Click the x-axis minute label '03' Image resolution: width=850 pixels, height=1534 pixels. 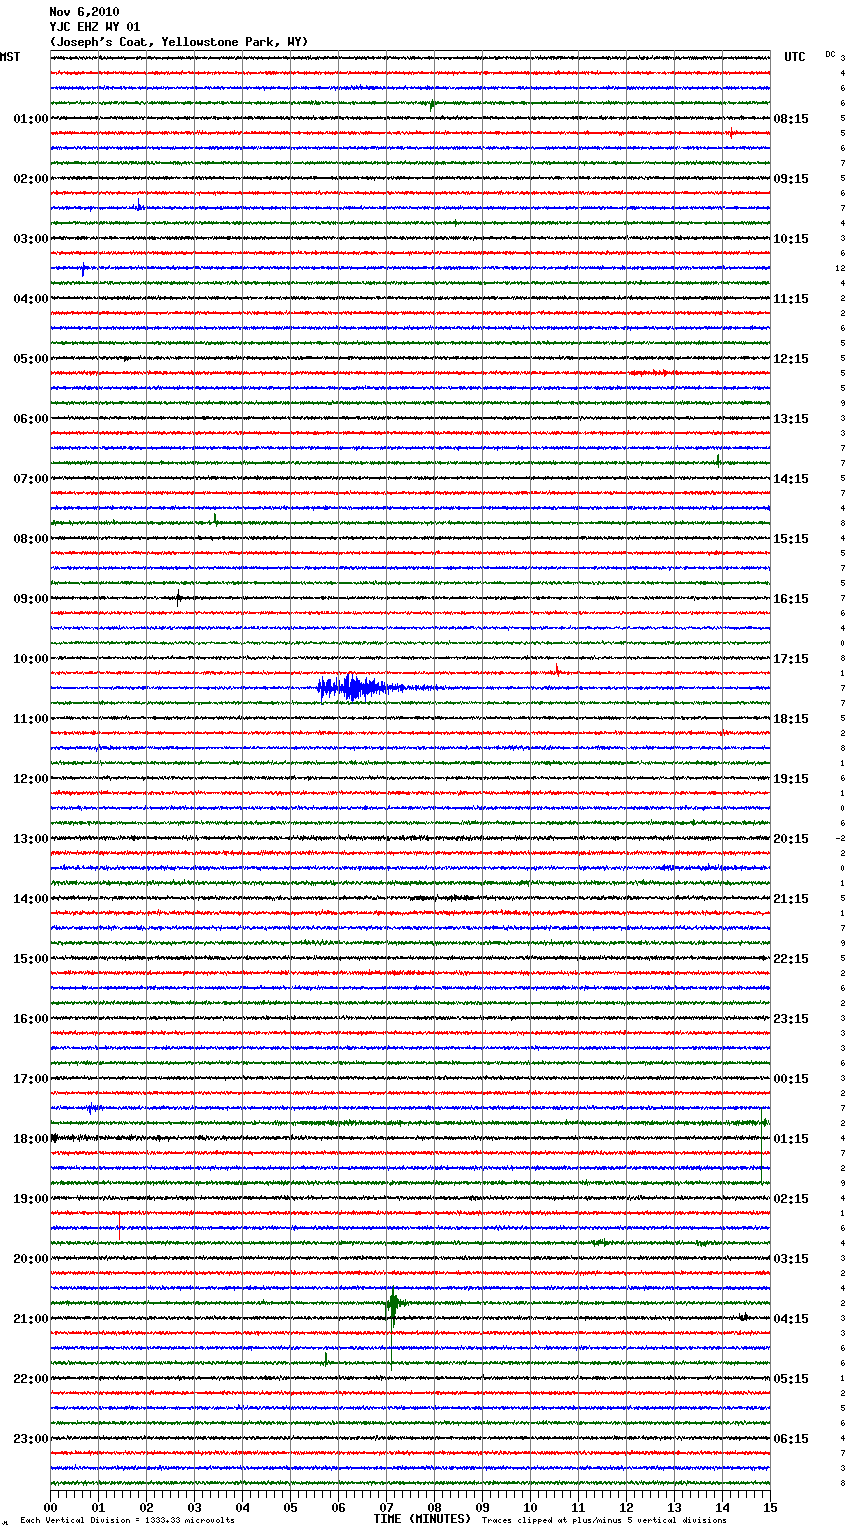[194, 1507]
